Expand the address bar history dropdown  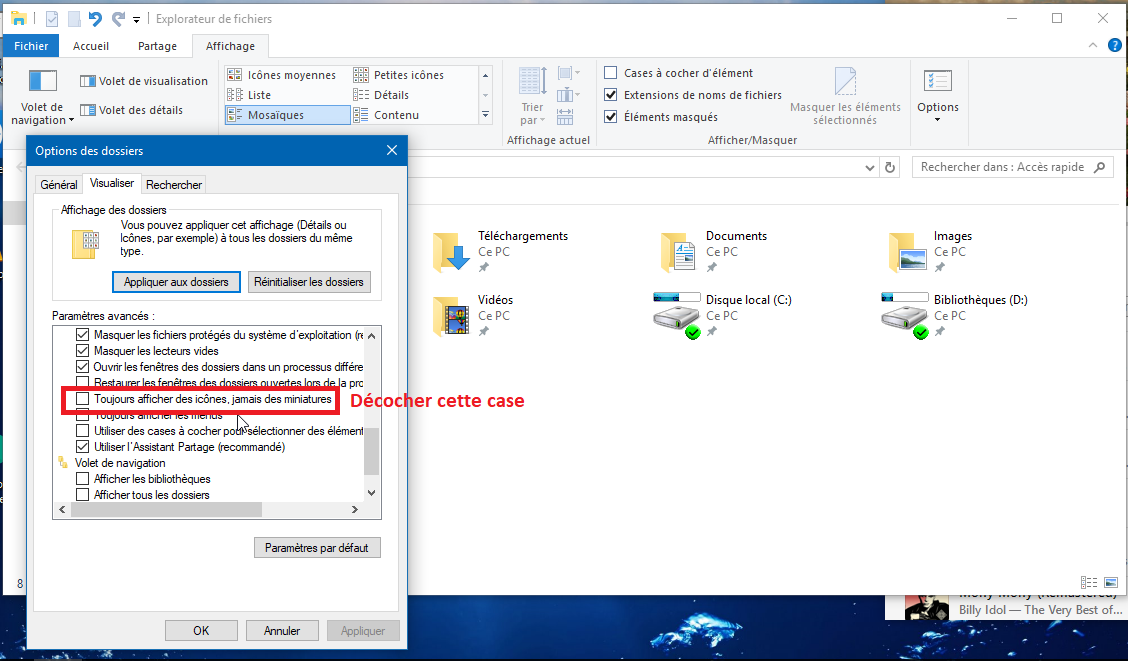tap(870, 168)
